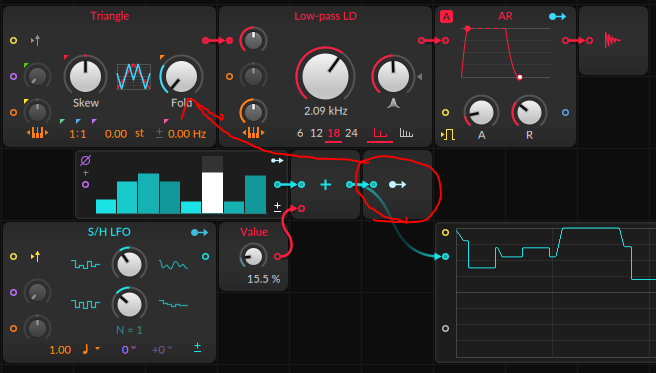Click the phase symbol icon in Steps module
Image resolution: width=656 pixels, height=373 pixels.
click(85, 160)
